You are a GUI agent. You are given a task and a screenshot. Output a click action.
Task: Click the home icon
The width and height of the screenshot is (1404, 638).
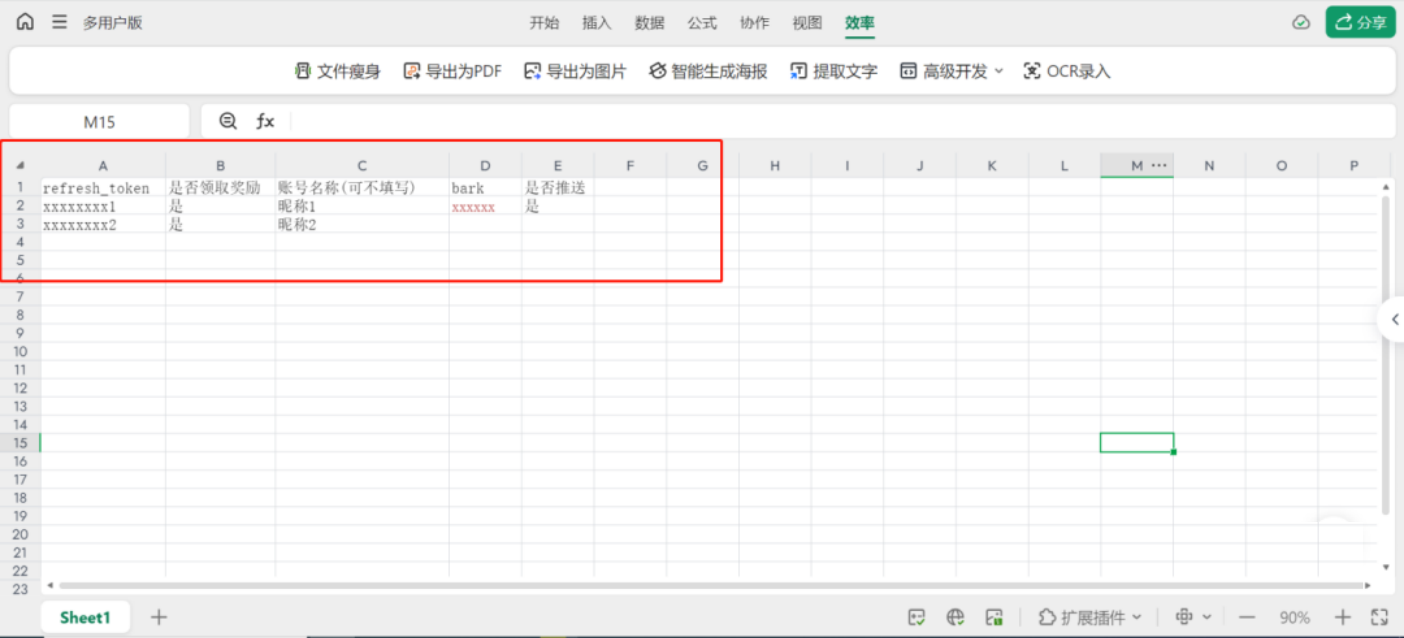(x=25, y=22)
